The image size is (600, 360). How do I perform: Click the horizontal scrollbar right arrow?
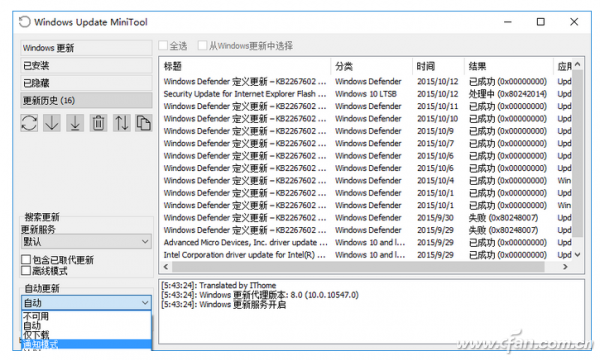tap(566, 267)
